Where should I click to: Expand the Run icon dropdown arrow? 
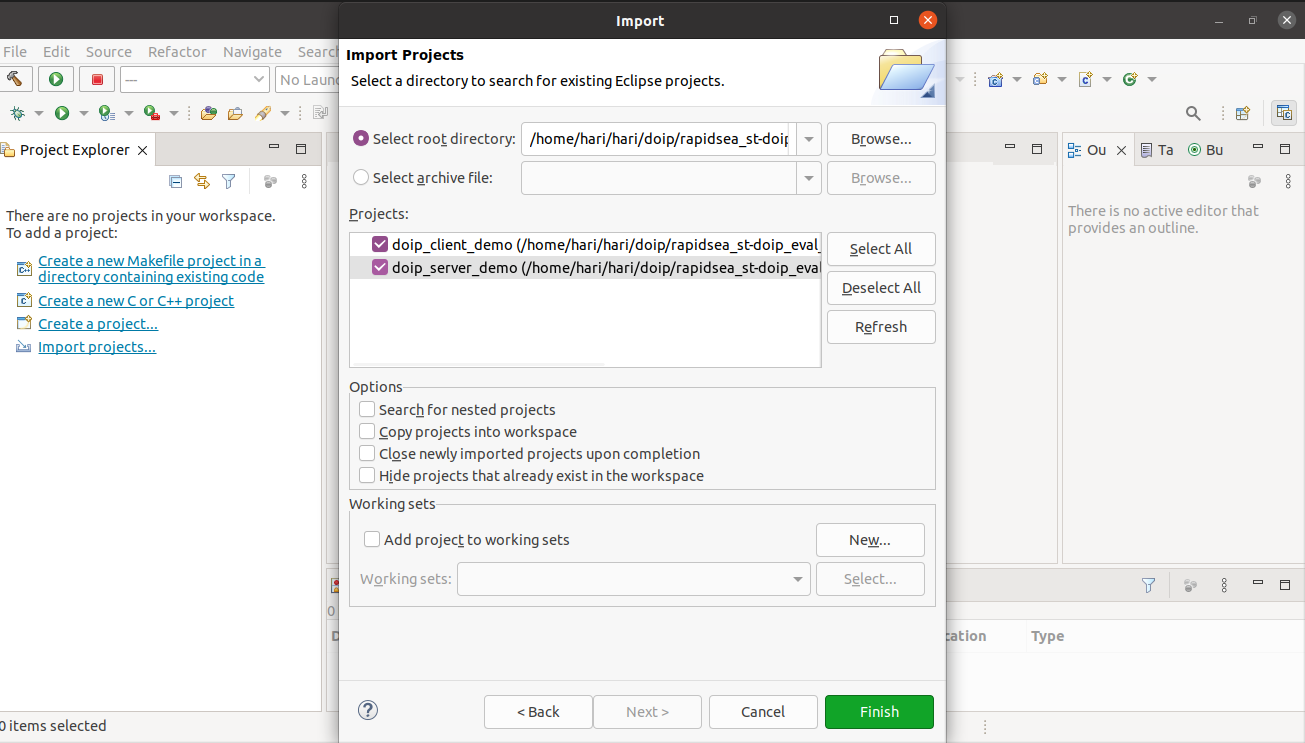84,113
